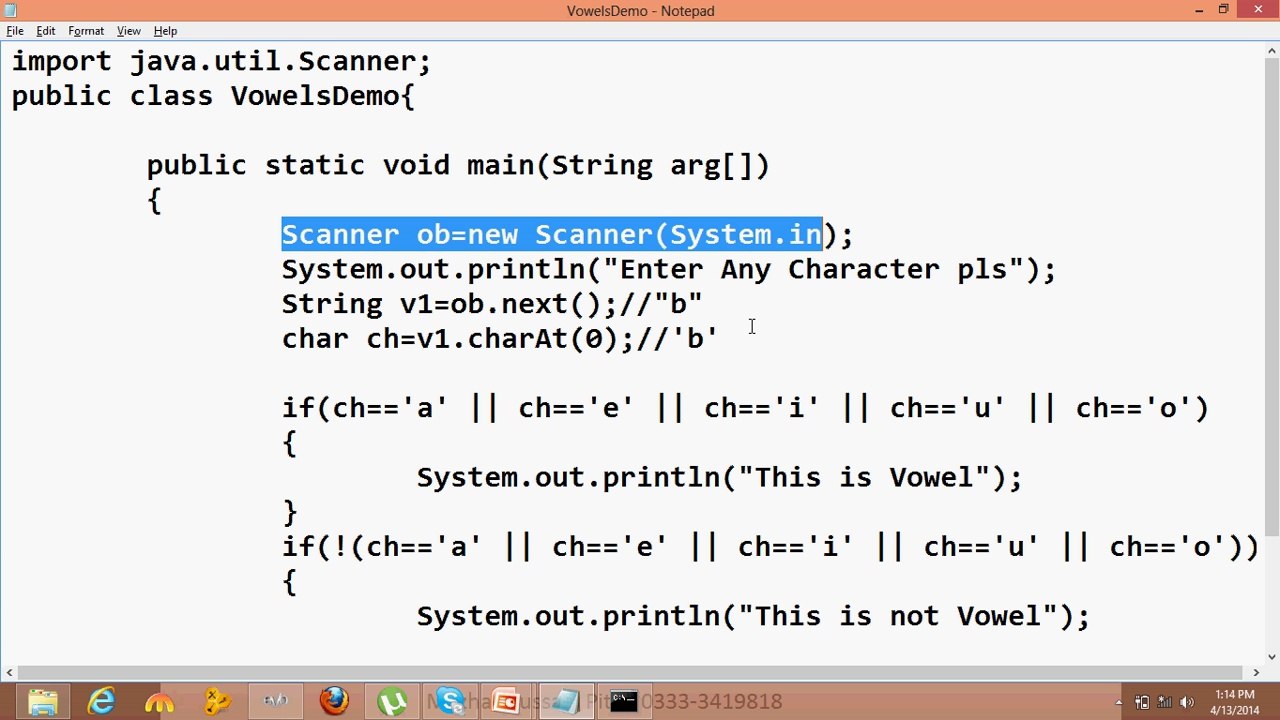Launch Firefox from the taskbar
The height and width of the screenshot is (720, 1280).
334,702
